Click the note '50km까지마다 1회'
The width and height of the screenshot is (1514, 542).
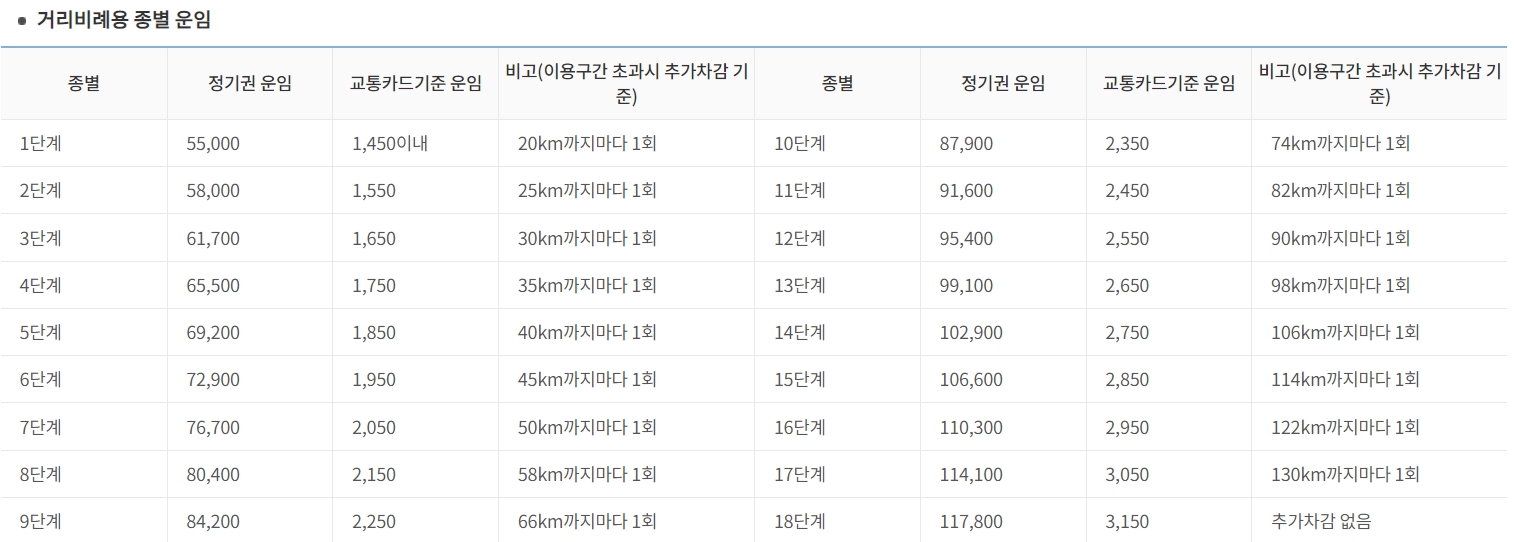(587, 427)
